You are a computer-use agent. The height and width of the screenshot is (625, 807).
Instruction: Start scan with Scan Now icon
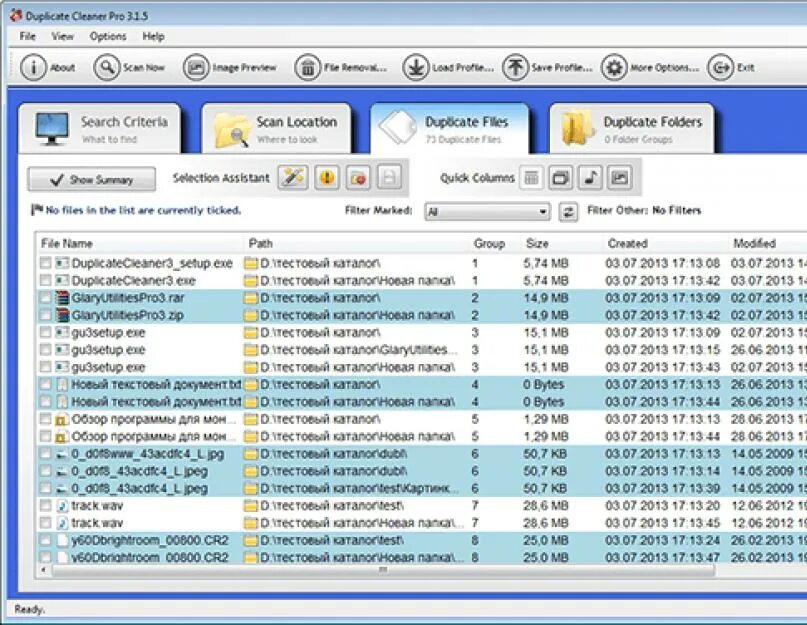point(107,67)
